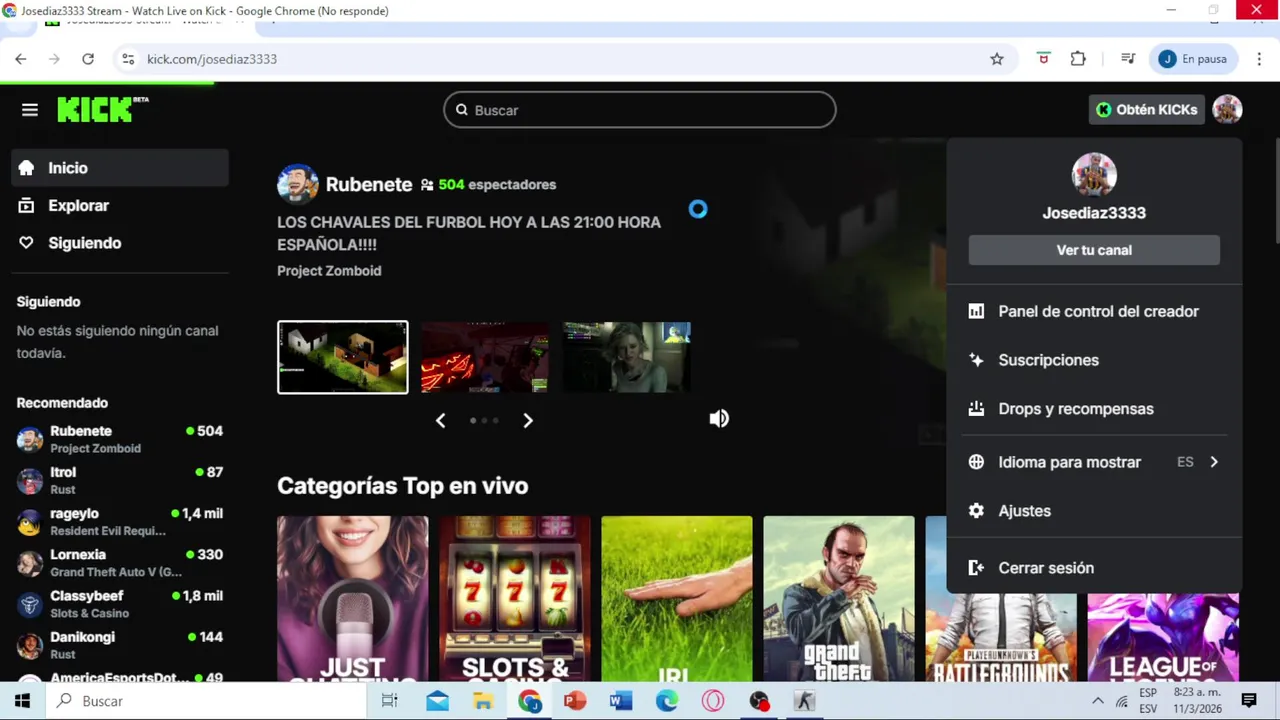The height and width of the screenshot is (720, 1280).
Task: Select second featured stream thumbnail
Action: [485, 357]
